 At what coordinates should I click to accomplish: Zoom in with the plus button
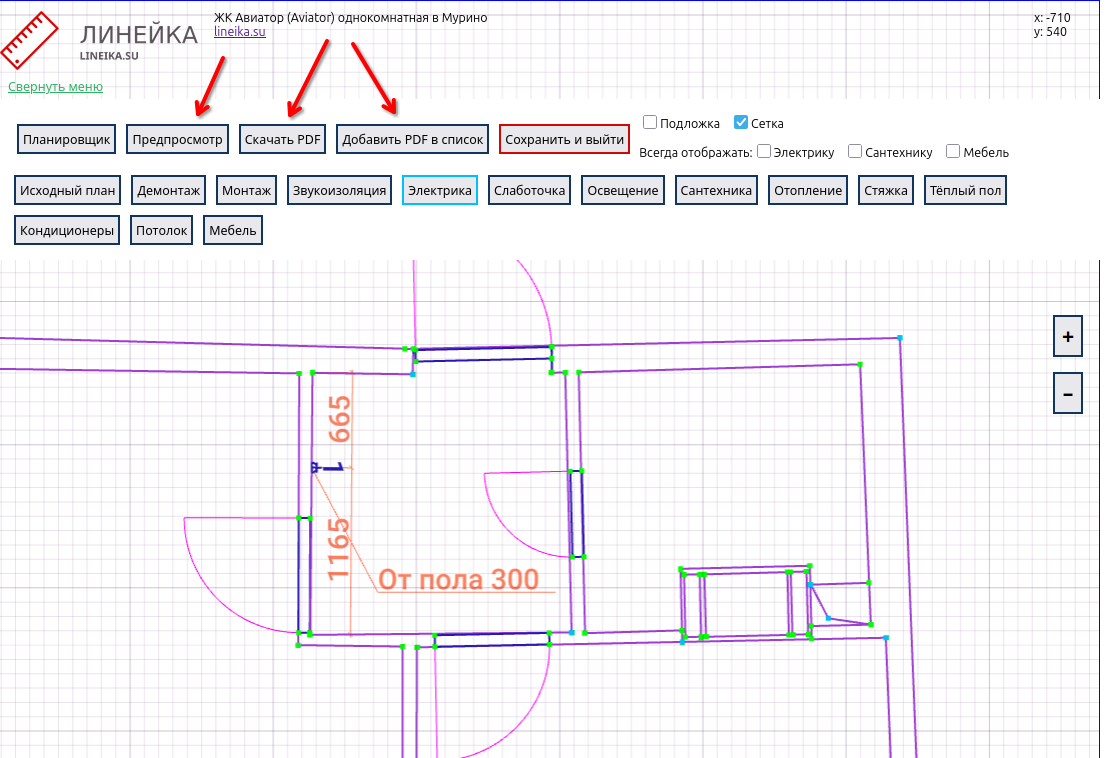coord(1067,337)
